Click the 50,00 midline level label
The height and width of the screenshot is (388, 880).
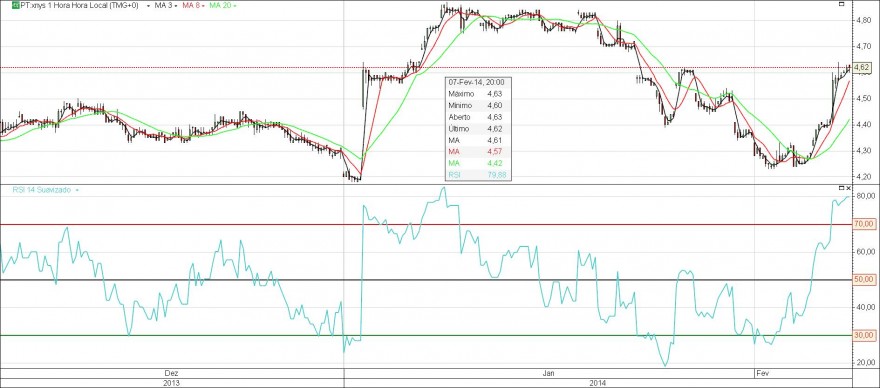(x=864, y=279)
